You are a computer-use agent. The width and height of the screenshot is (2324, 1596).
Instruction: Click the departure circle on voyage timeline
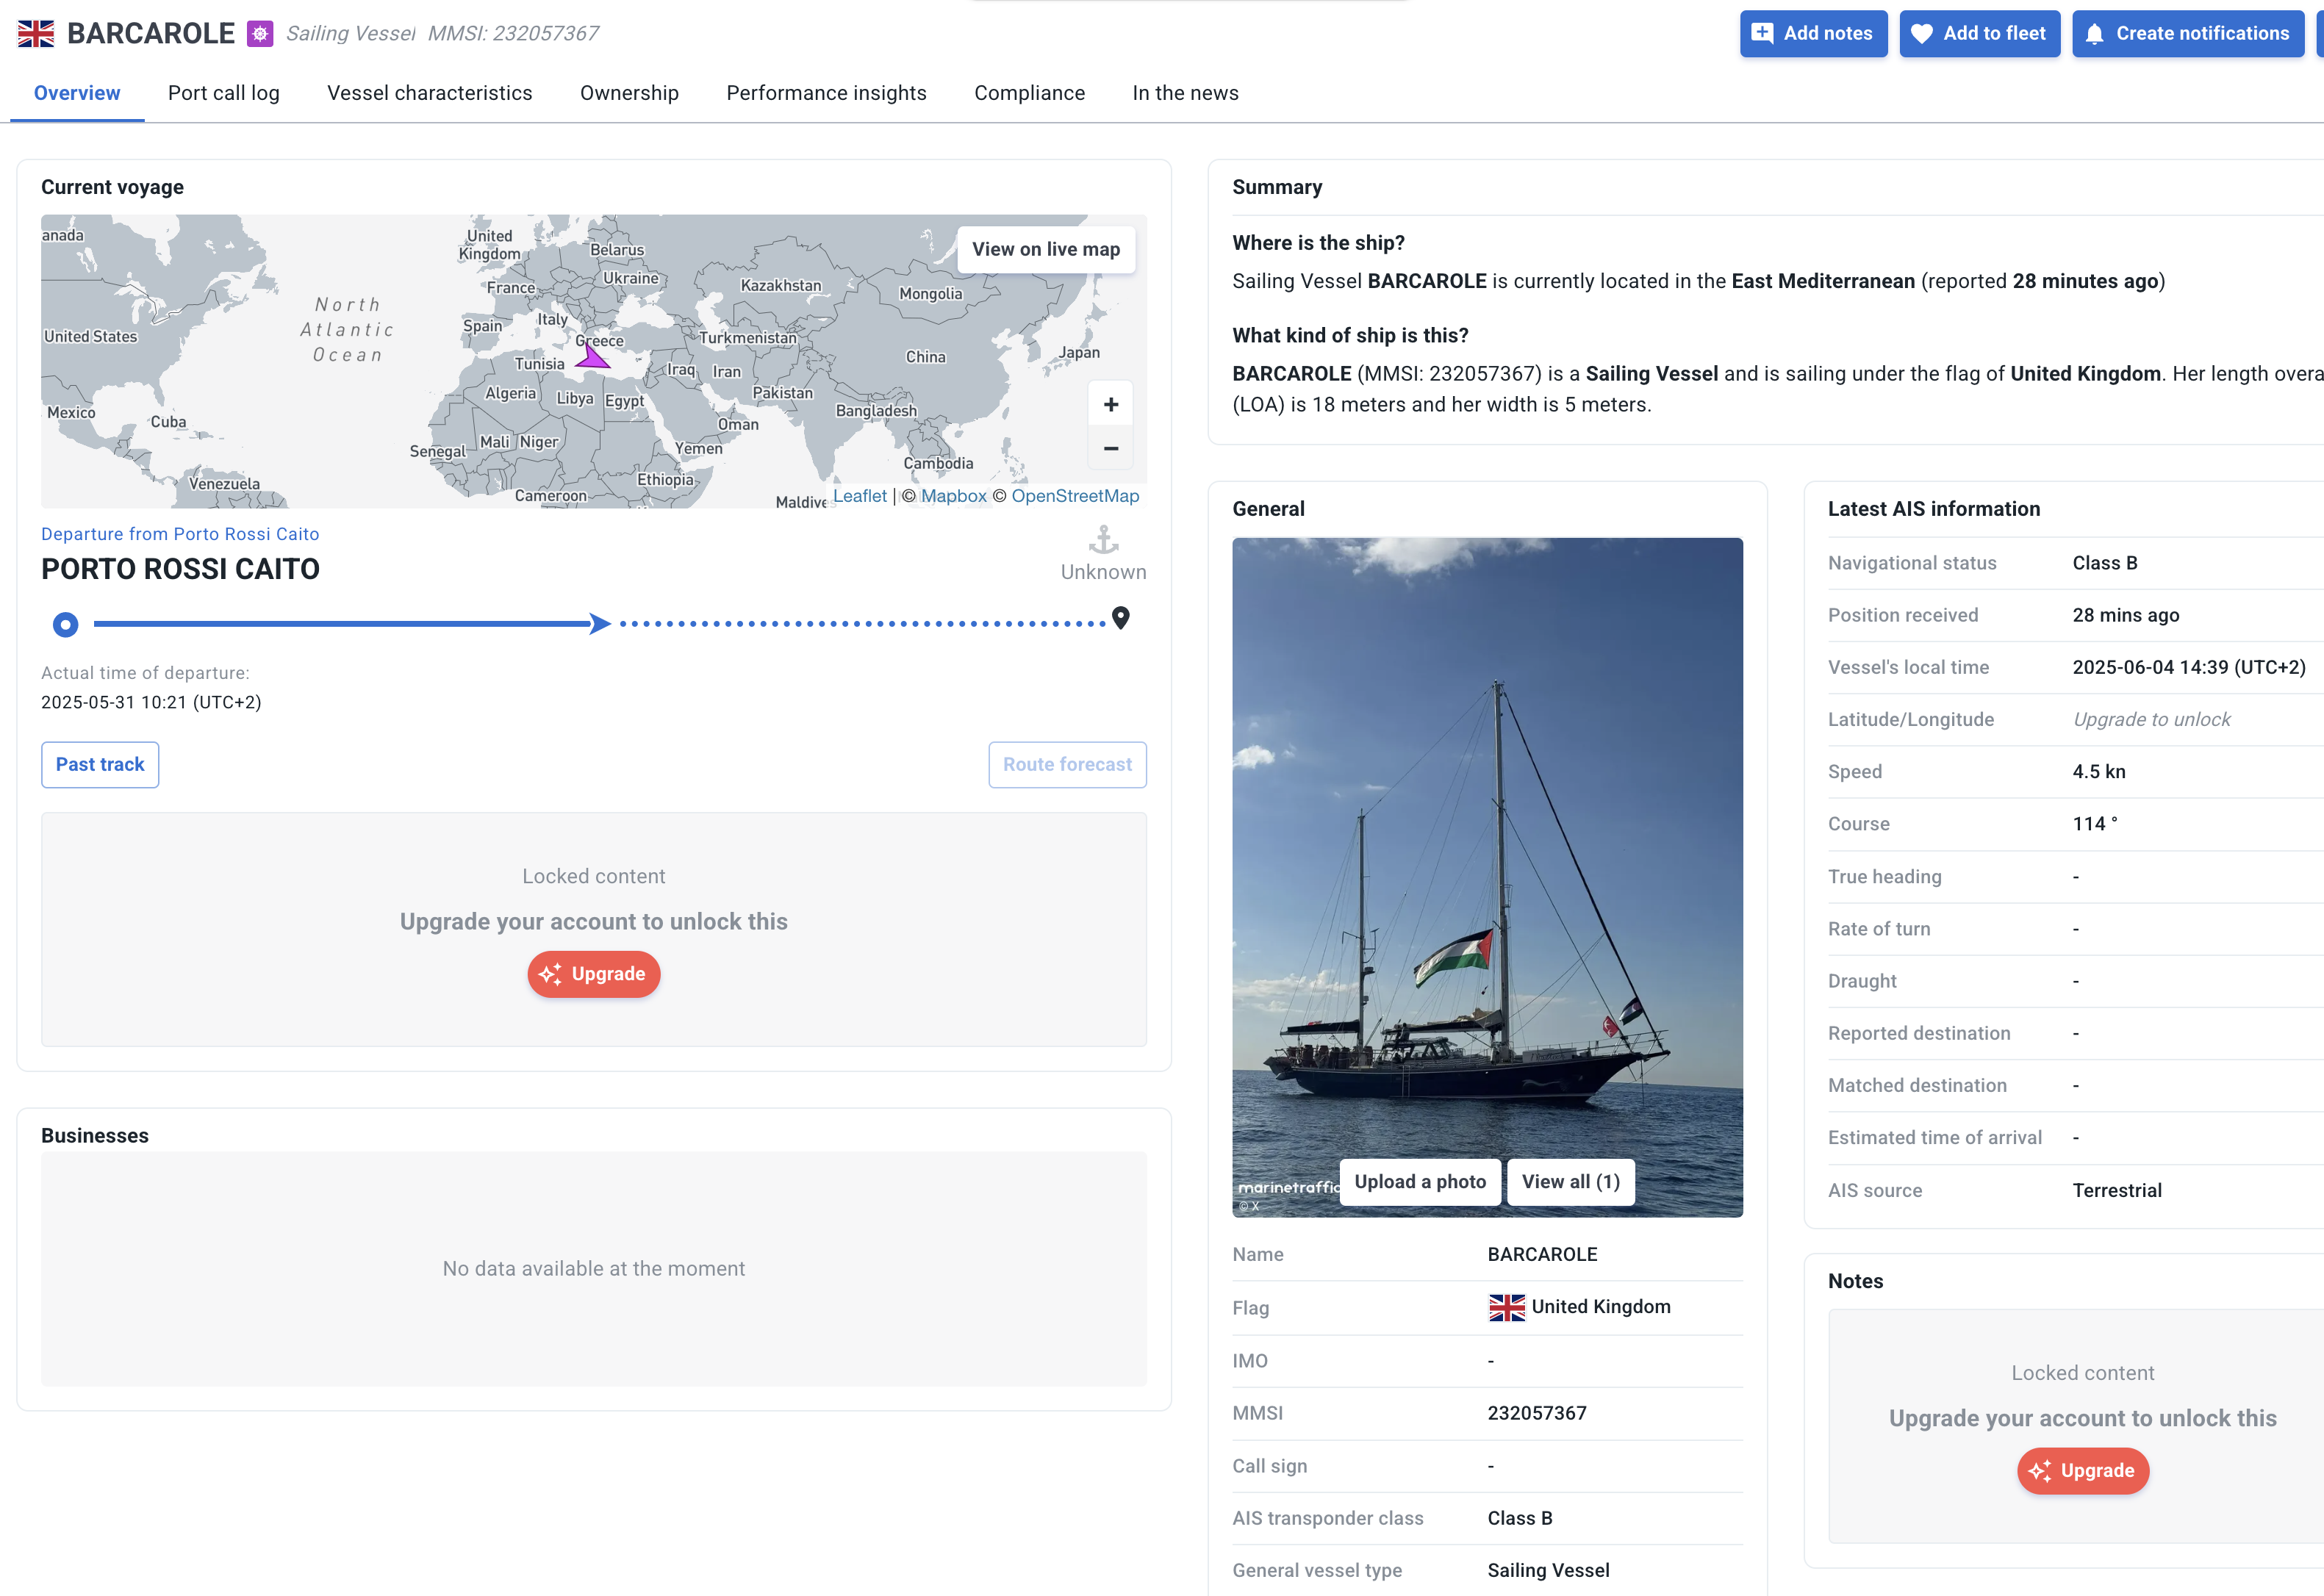[x=65, y=625]
